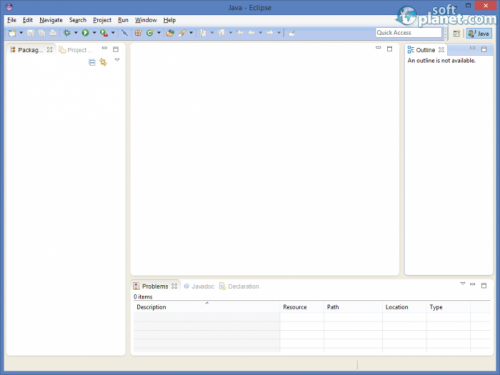
Task: Switch to the Project Explorer tab
Action: tap(76, 50)
